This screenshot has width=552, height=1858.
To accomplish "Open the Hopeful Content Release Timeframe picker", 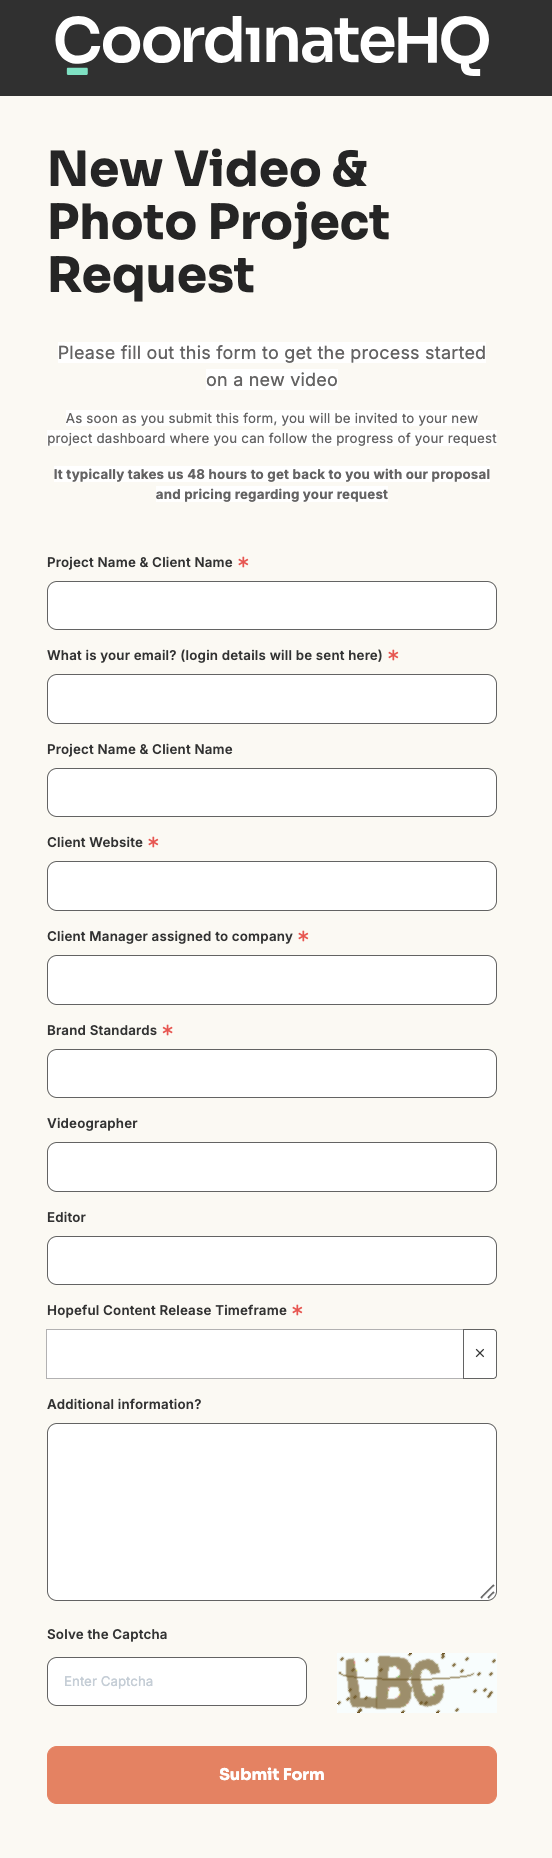I will (x=255, y=1353).
